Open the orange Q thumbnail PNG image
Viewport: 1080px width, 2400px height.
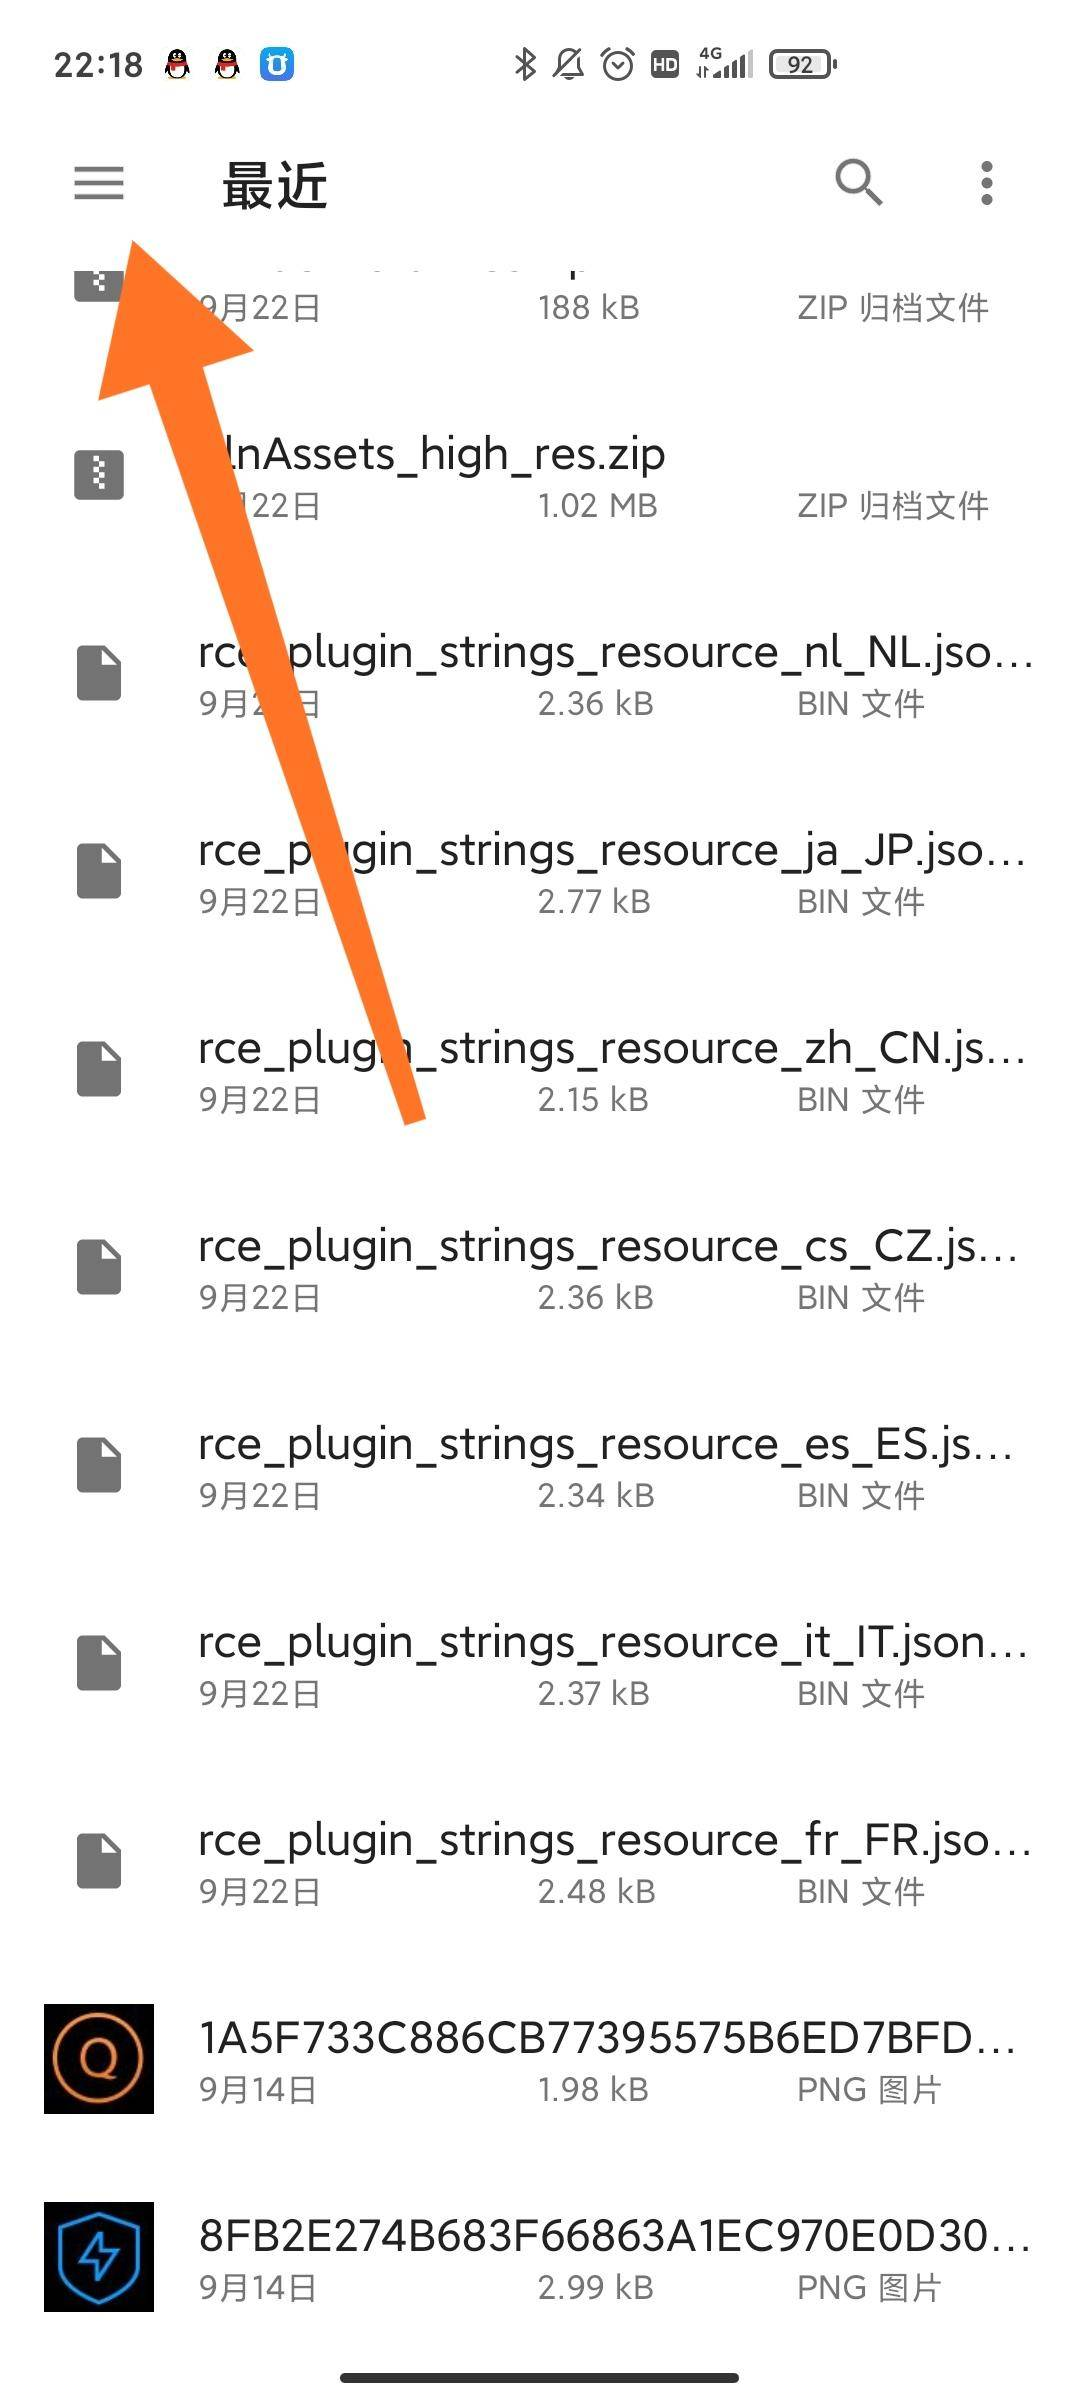coord(99,2058)
